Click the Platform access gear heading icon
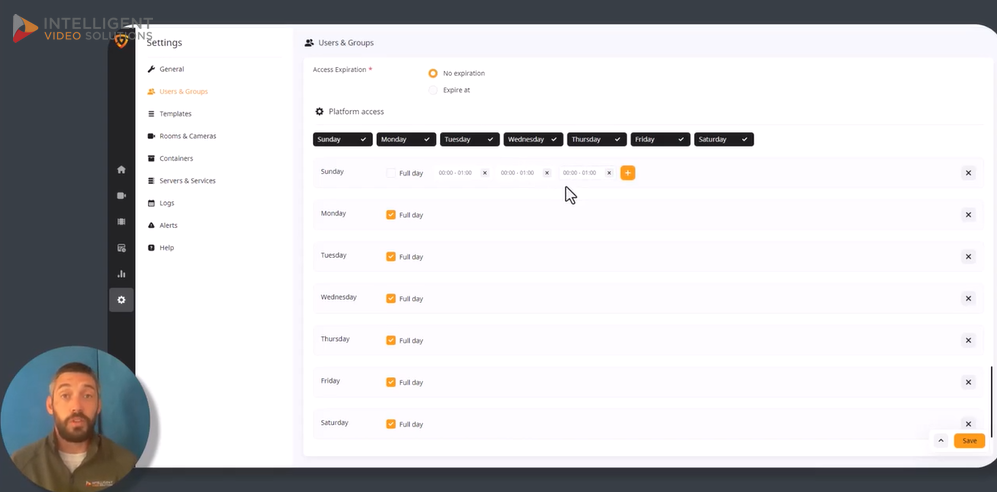997x492 pixels. point(320,112)
